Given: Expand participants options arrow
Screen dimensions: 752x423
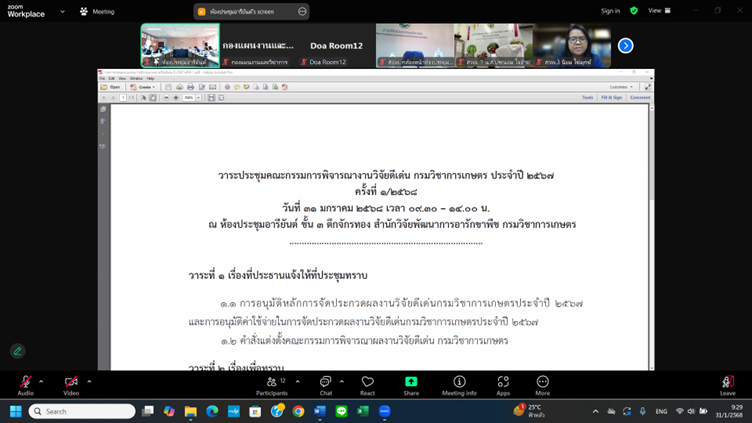Looking at the screenshot, I should tap(297, 382).
